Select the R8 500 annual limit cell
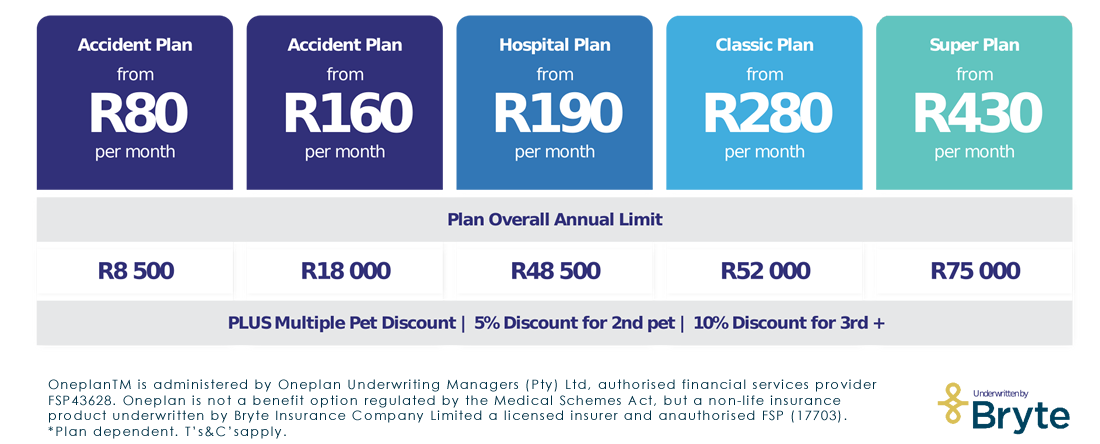This screenshot has height=444, width=1100. (x=136, y=271)
